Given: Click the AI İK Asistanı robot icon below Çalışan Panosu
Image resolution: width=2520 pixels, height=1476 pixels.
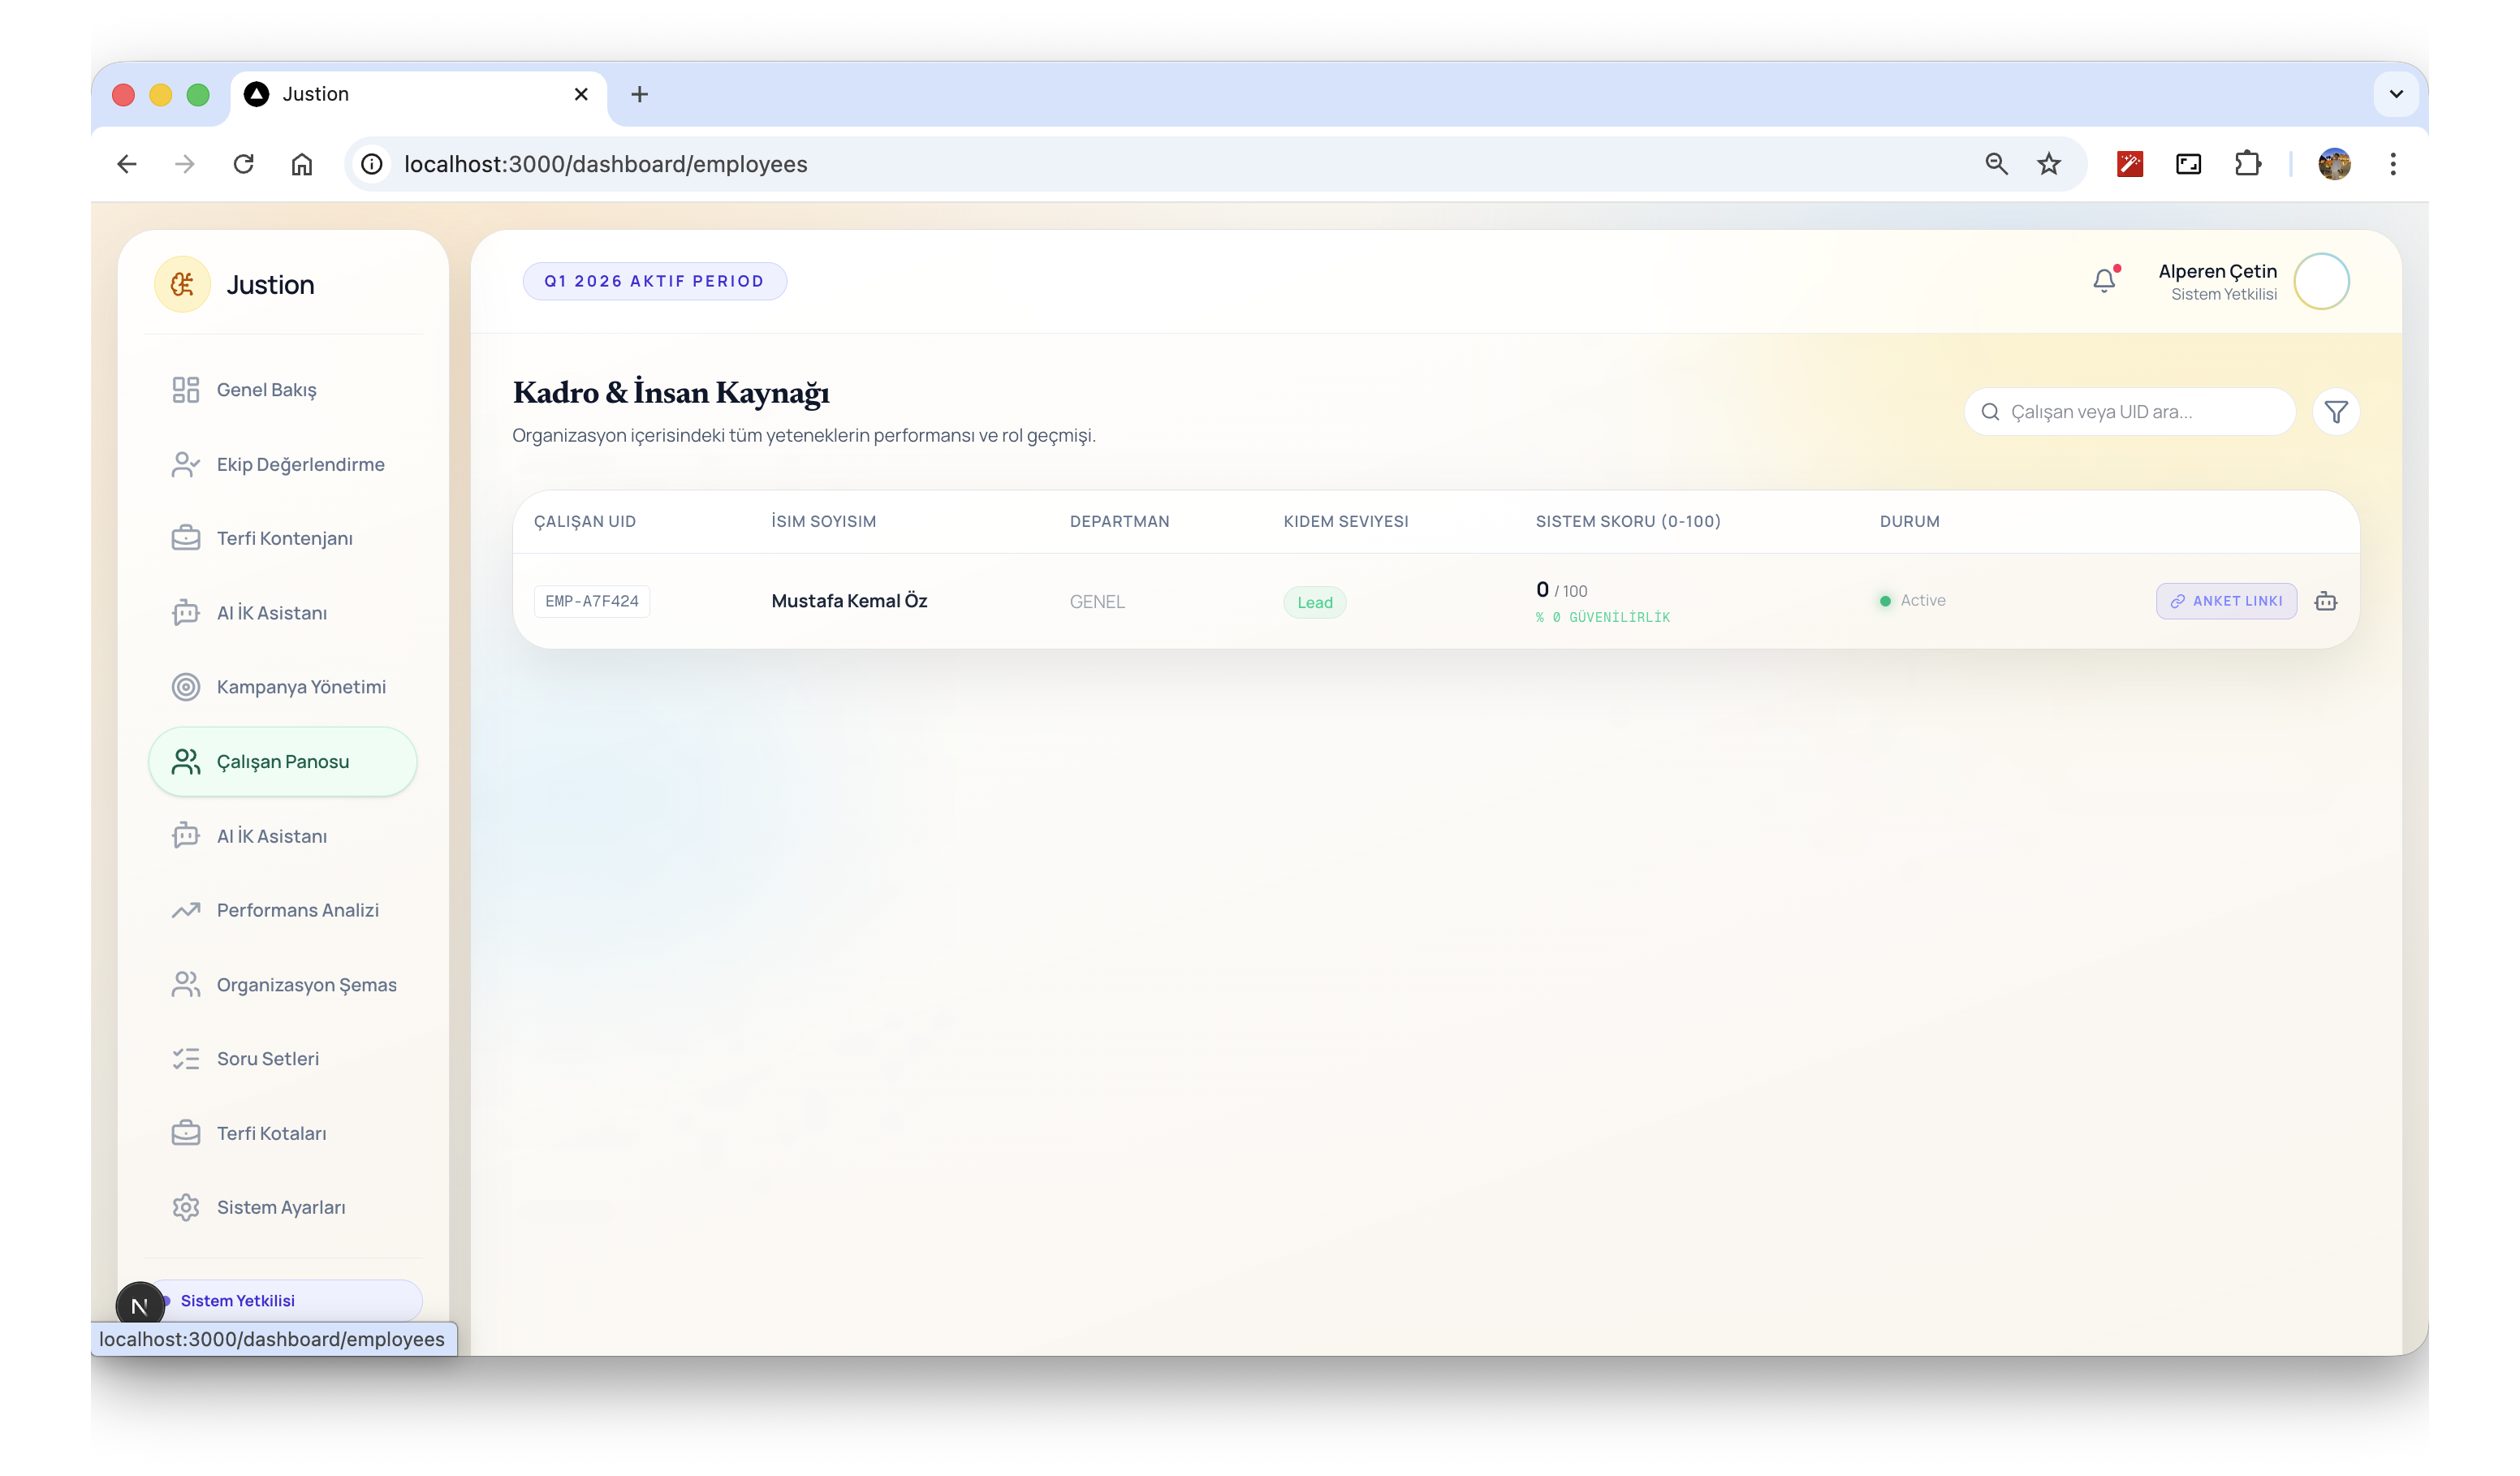Looking at the screenshot, I should point(186,836).
